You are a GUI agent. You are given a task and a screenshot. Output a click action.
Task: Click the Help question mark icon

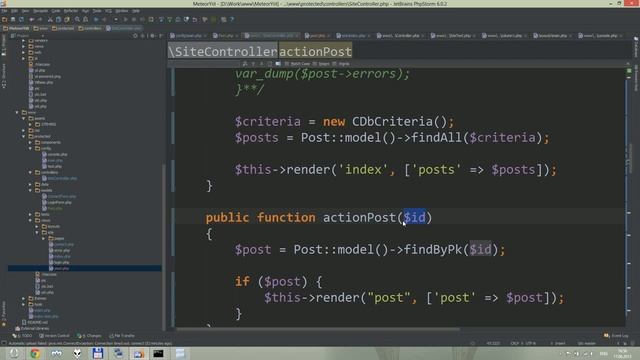click(x=232, y=19)
